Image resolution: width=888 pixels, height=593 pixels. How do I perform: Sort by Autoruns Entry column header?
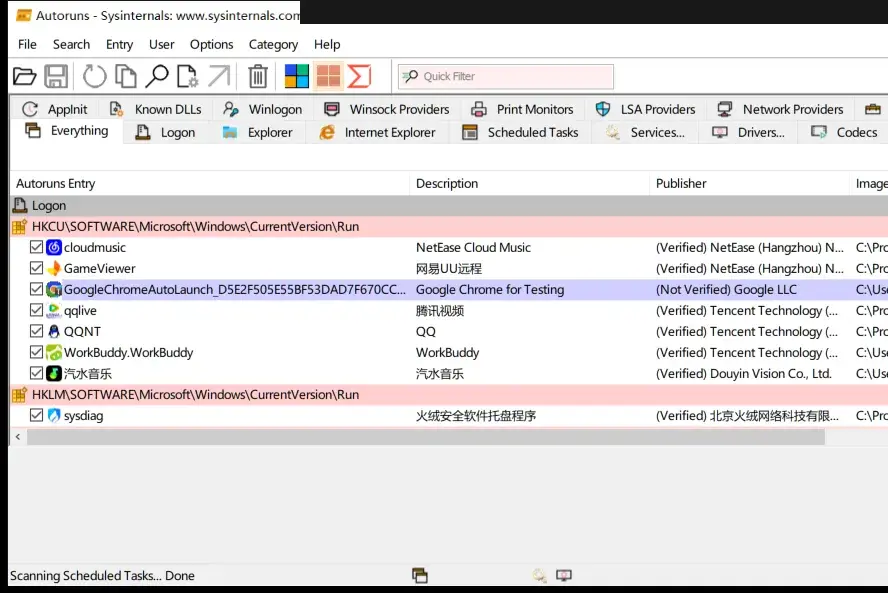[x=210, y=184]
